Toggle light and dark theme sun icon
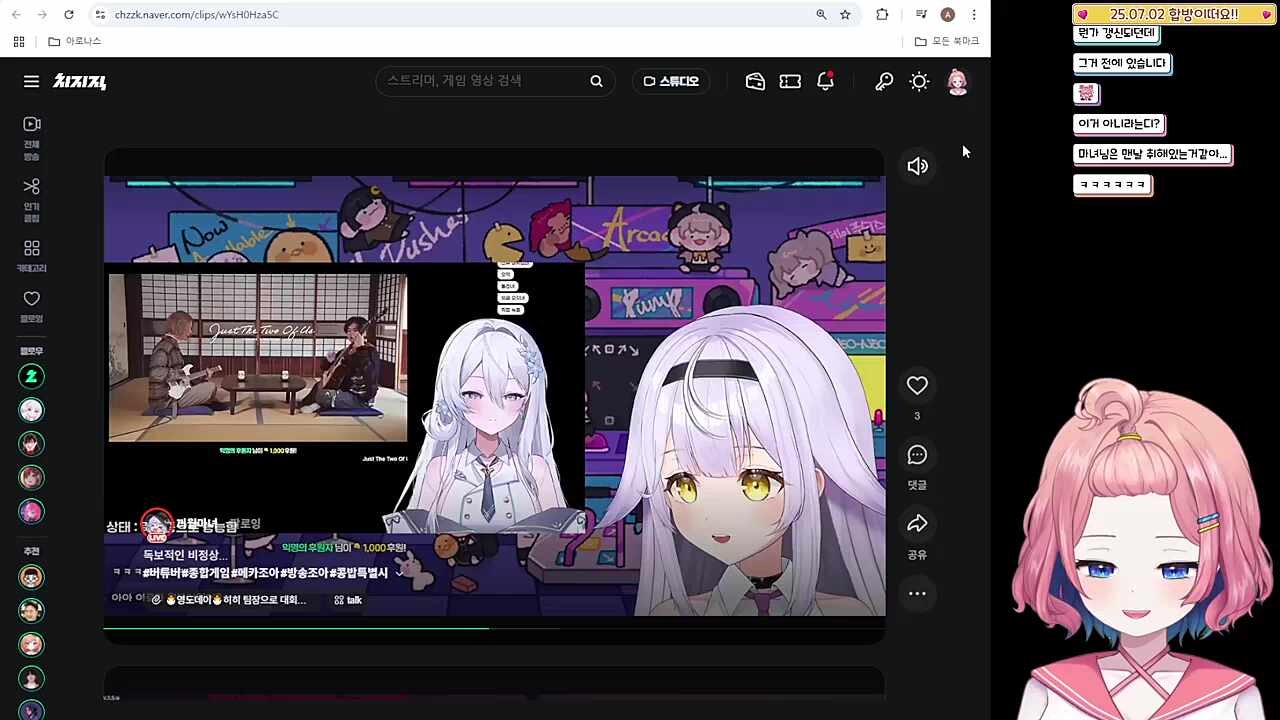This screenshot has height=720, width=1280. click(x=919, y=82)
